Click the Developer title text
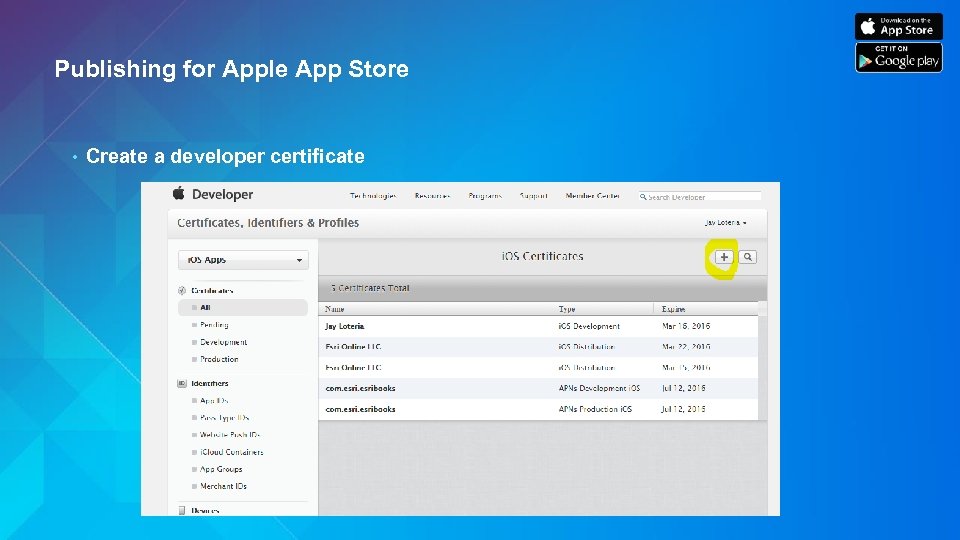 coord(222,195)
